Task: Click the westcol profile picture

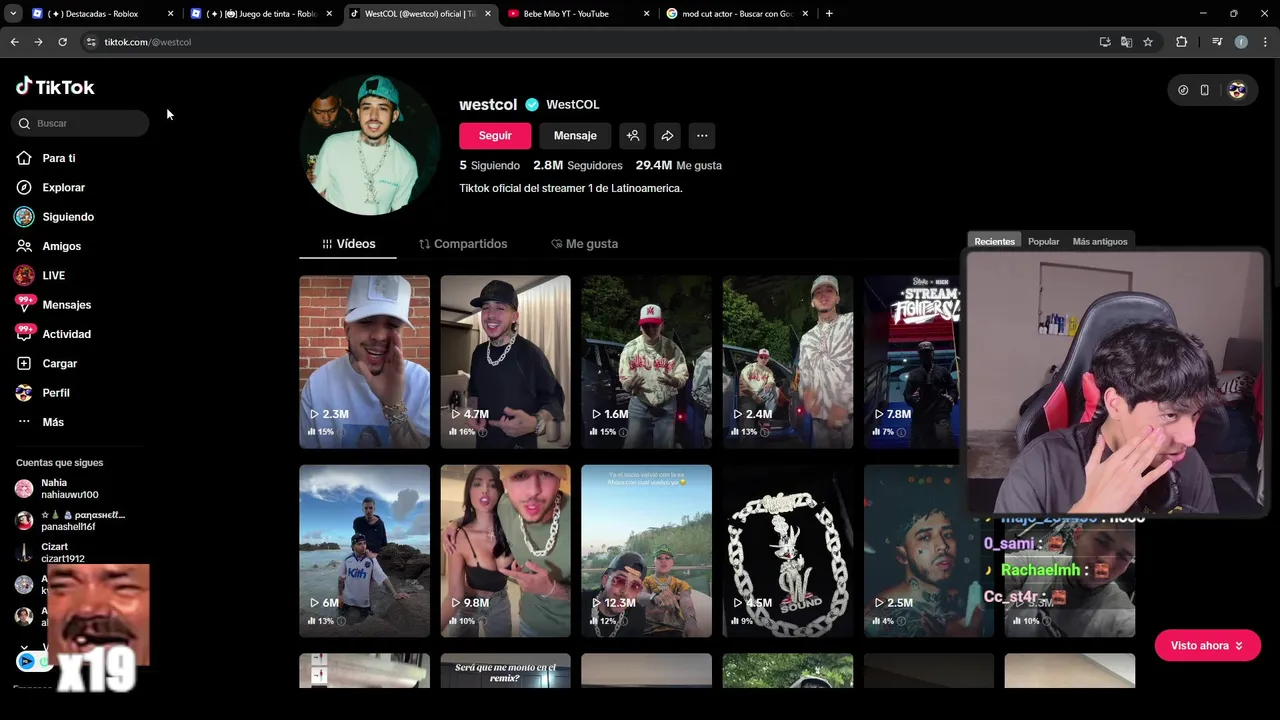Action: pos(370,144)
